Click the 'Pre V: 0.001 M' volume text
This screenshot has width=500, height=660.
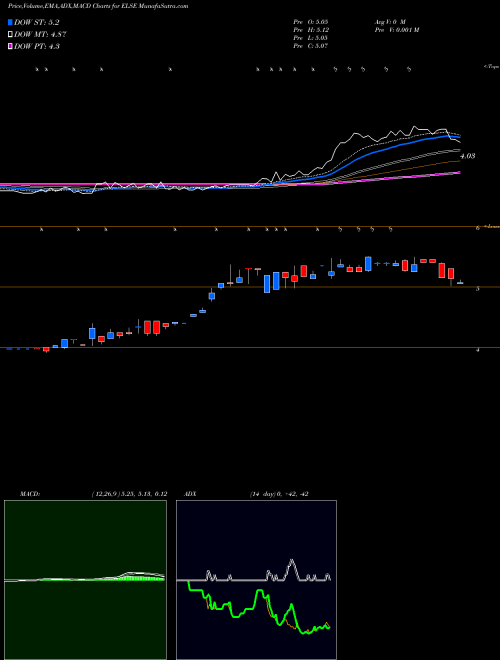click(x=396, y=30)
